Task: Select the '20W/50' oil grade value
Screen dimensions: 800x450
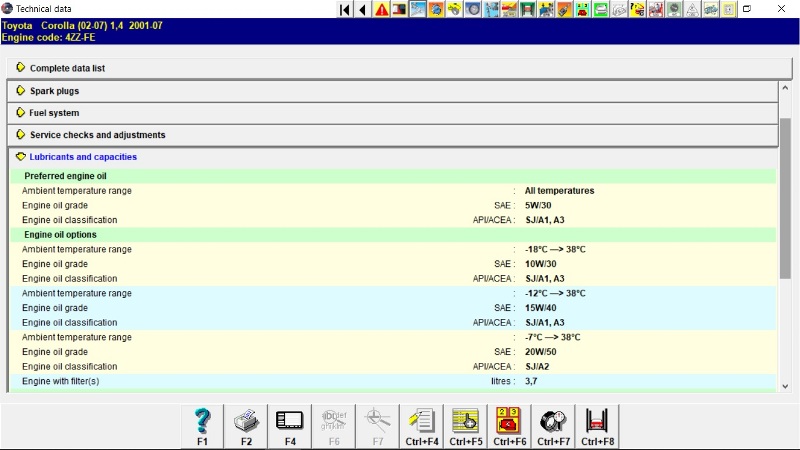Action: (x=540, y=352)
